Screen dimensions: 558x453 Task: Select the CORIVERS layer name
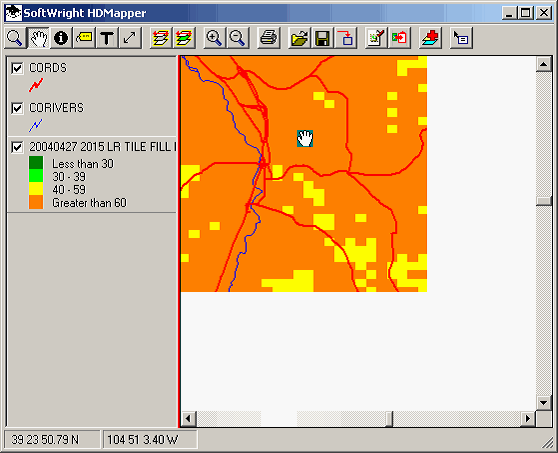click(x=56, y=108)
